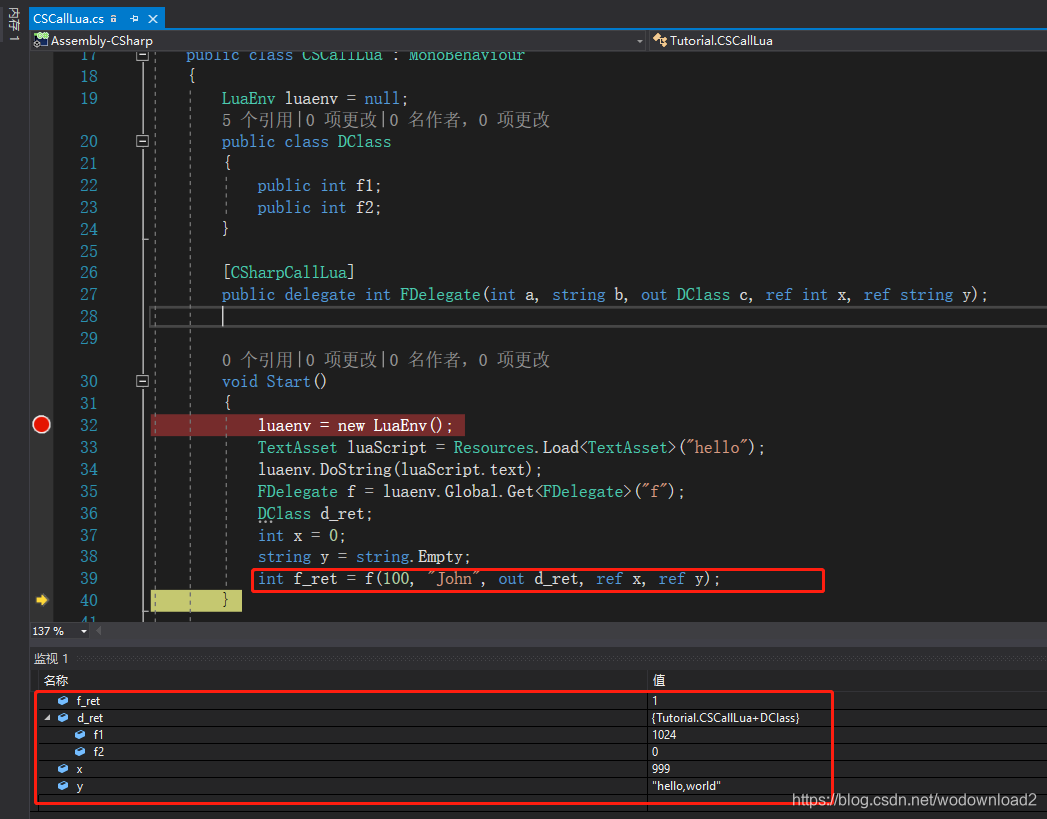Collapse the d_ret watch entry
This screenshot has height=819, width=1047.
[47, 718]
